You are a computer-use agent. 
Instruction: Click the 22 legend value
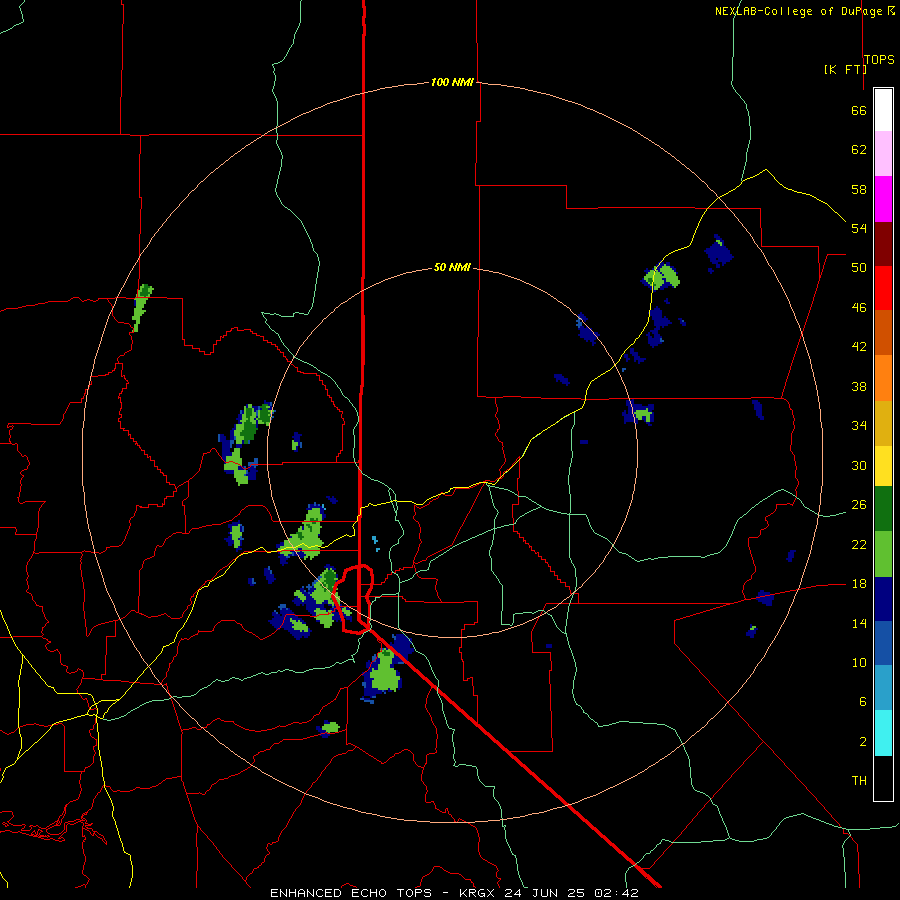click(859, 545)
